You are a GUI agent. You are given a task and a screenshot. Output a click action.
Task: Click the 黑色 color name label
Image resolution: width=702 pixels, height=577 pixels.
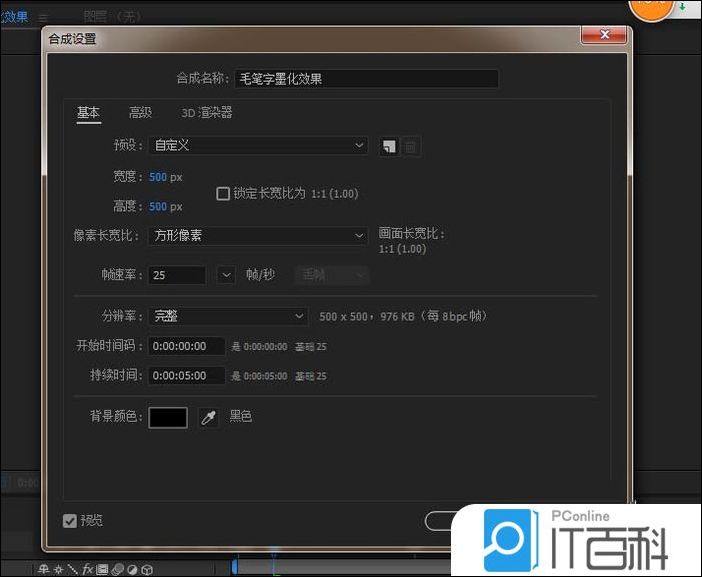coord(240,416)
